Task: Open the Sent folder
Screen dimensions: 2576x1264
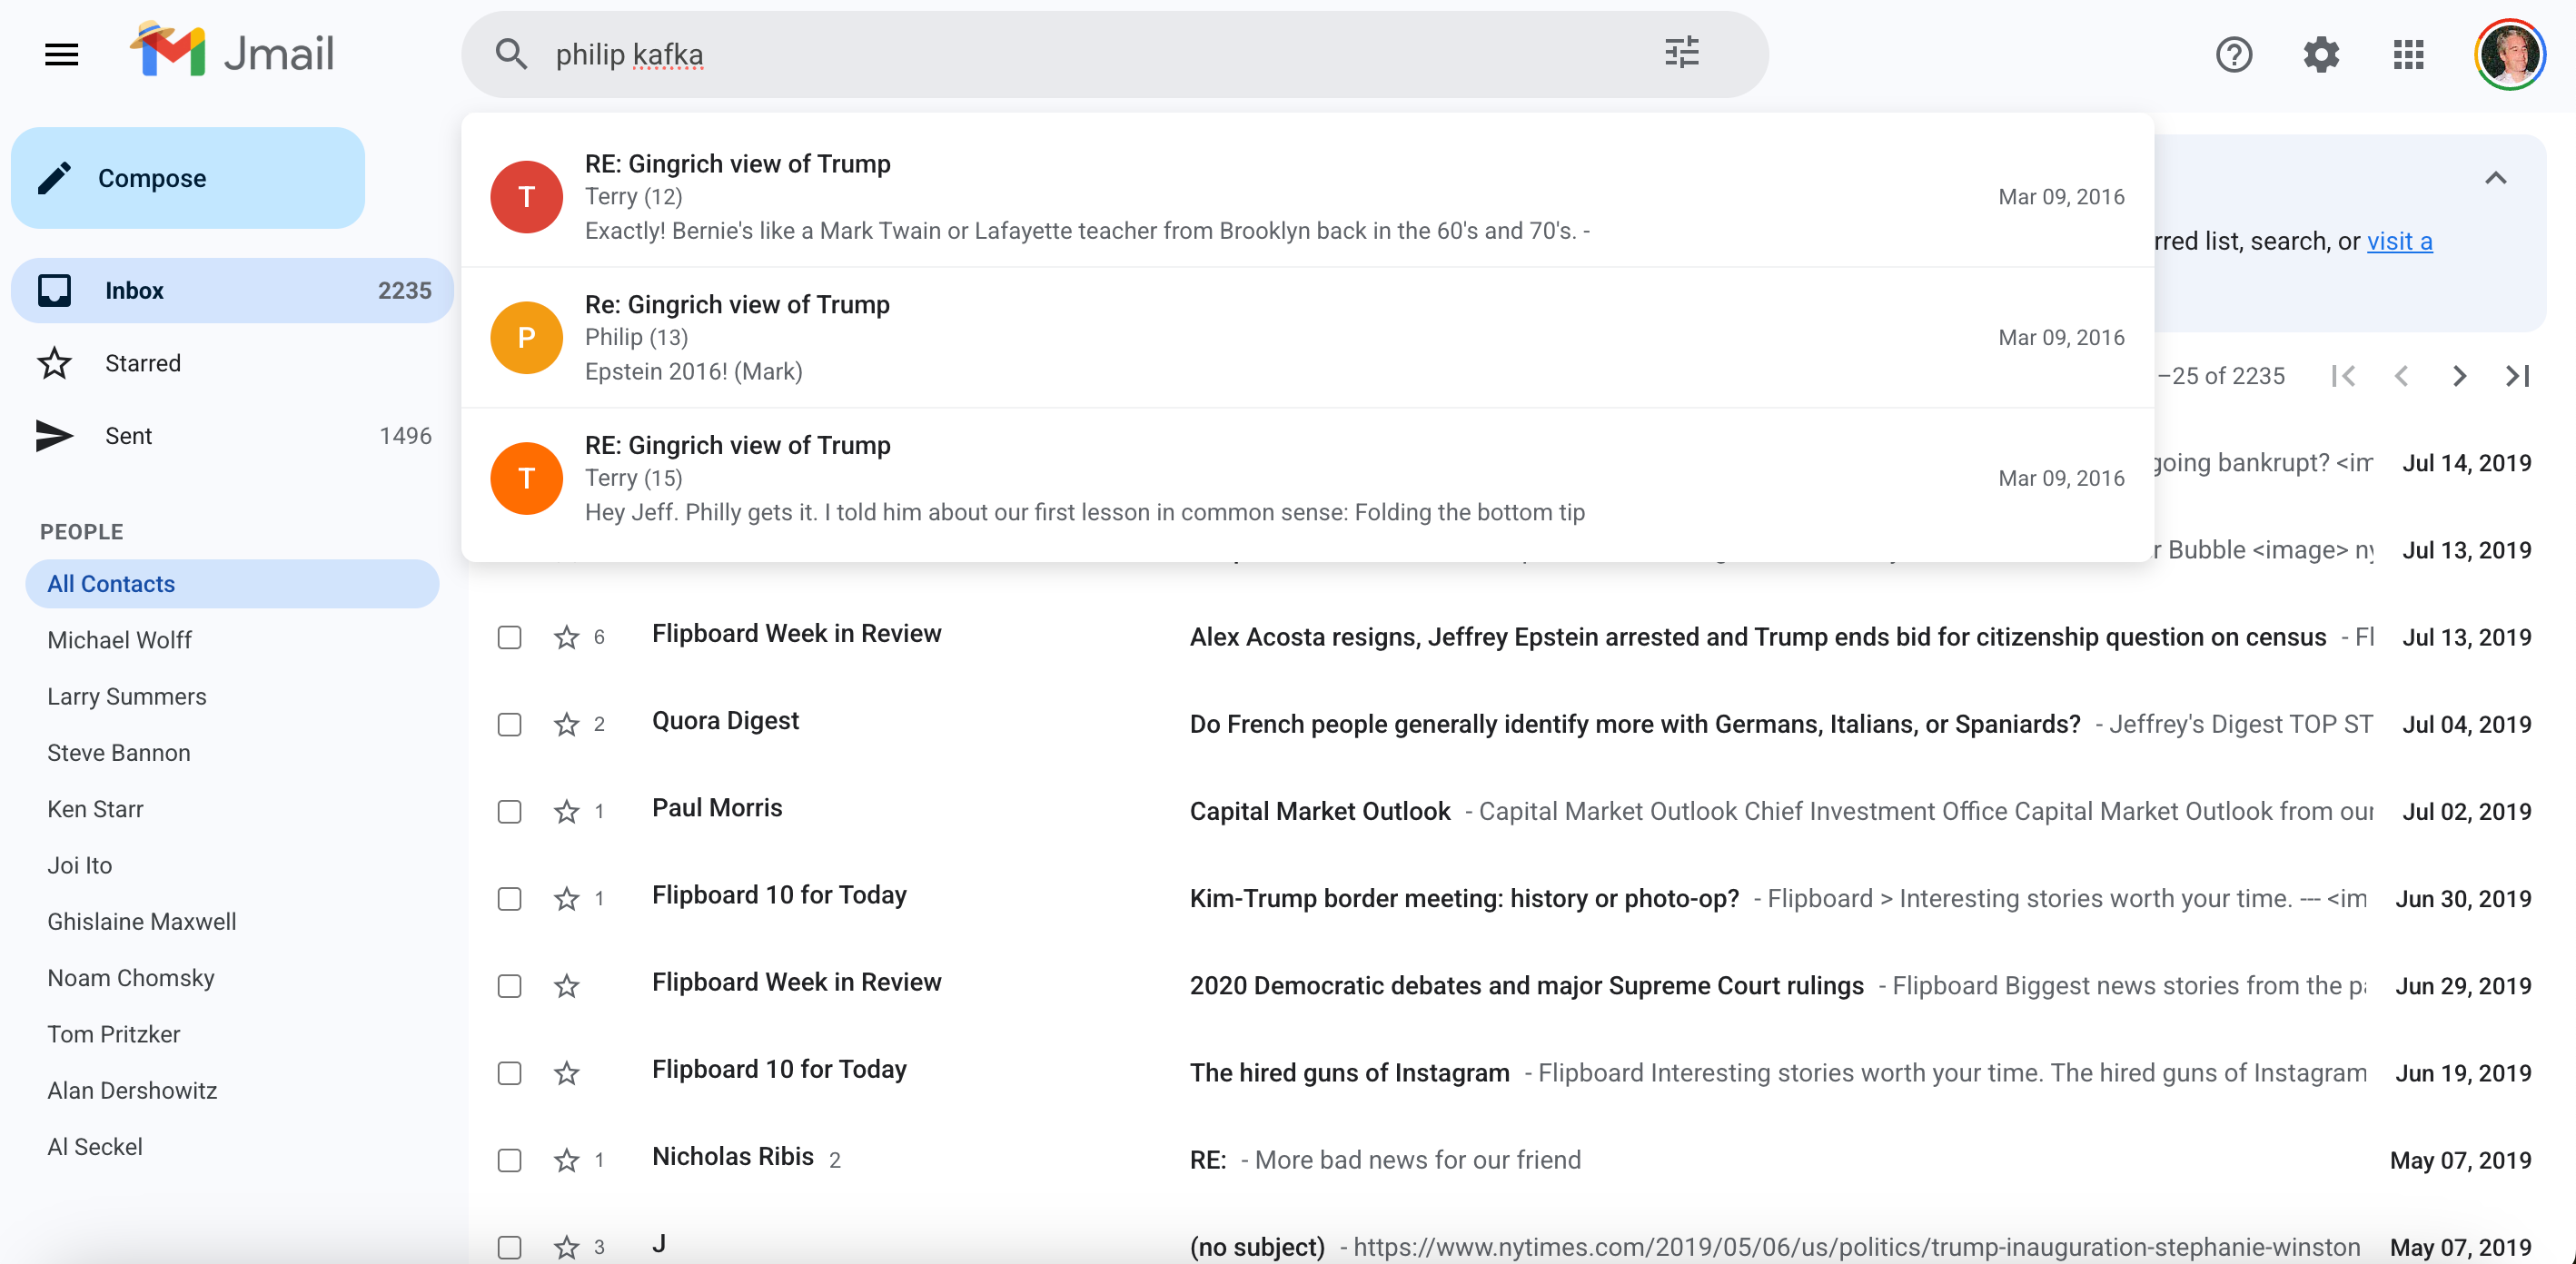Action: click(x=128, y=436)
